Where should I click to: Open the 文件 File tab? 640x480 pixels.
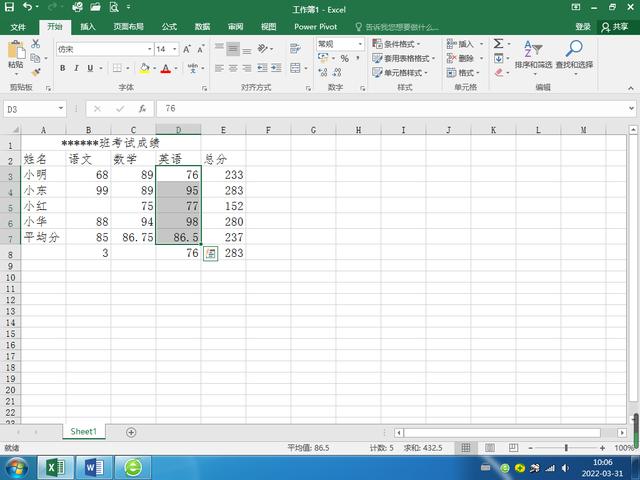click(18, 27)
